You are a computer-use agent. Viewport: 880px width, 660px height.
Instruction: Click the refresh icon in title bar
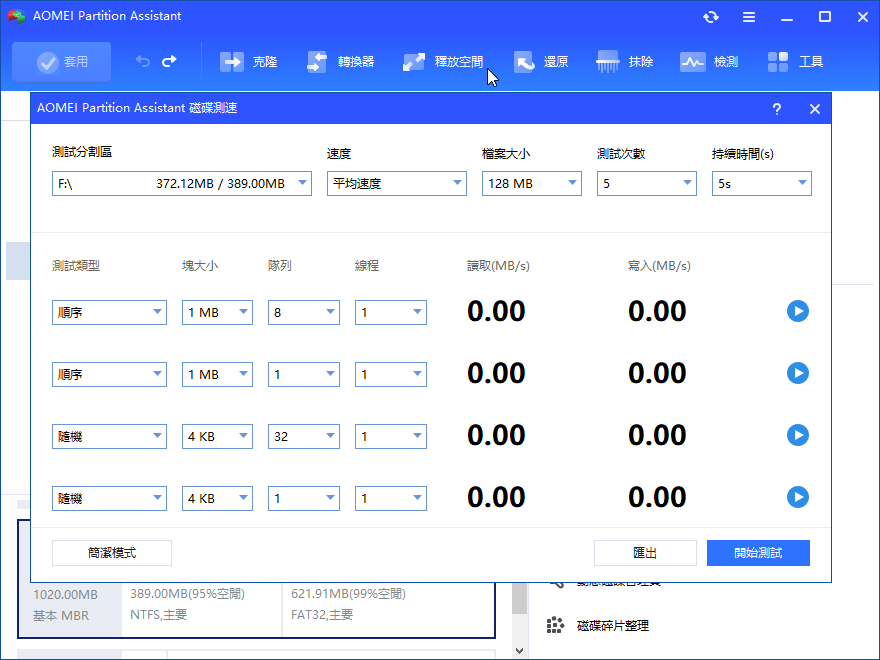coord(711,17)
